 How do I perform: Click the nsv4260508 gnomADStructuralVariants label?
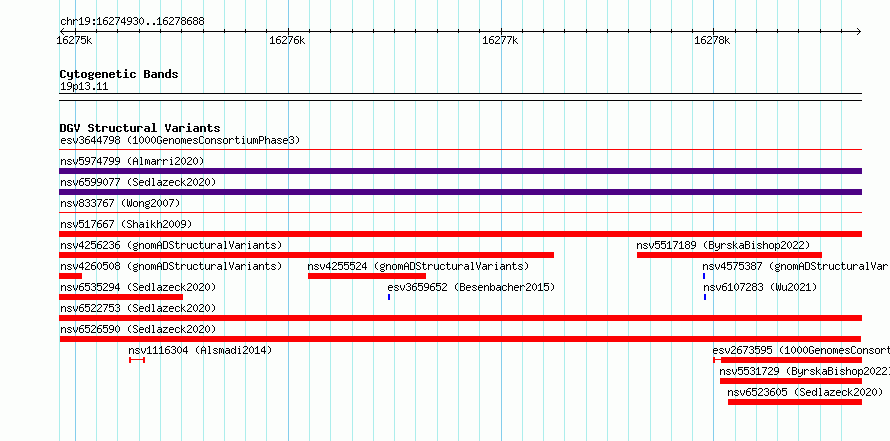(x=171, y=266)
